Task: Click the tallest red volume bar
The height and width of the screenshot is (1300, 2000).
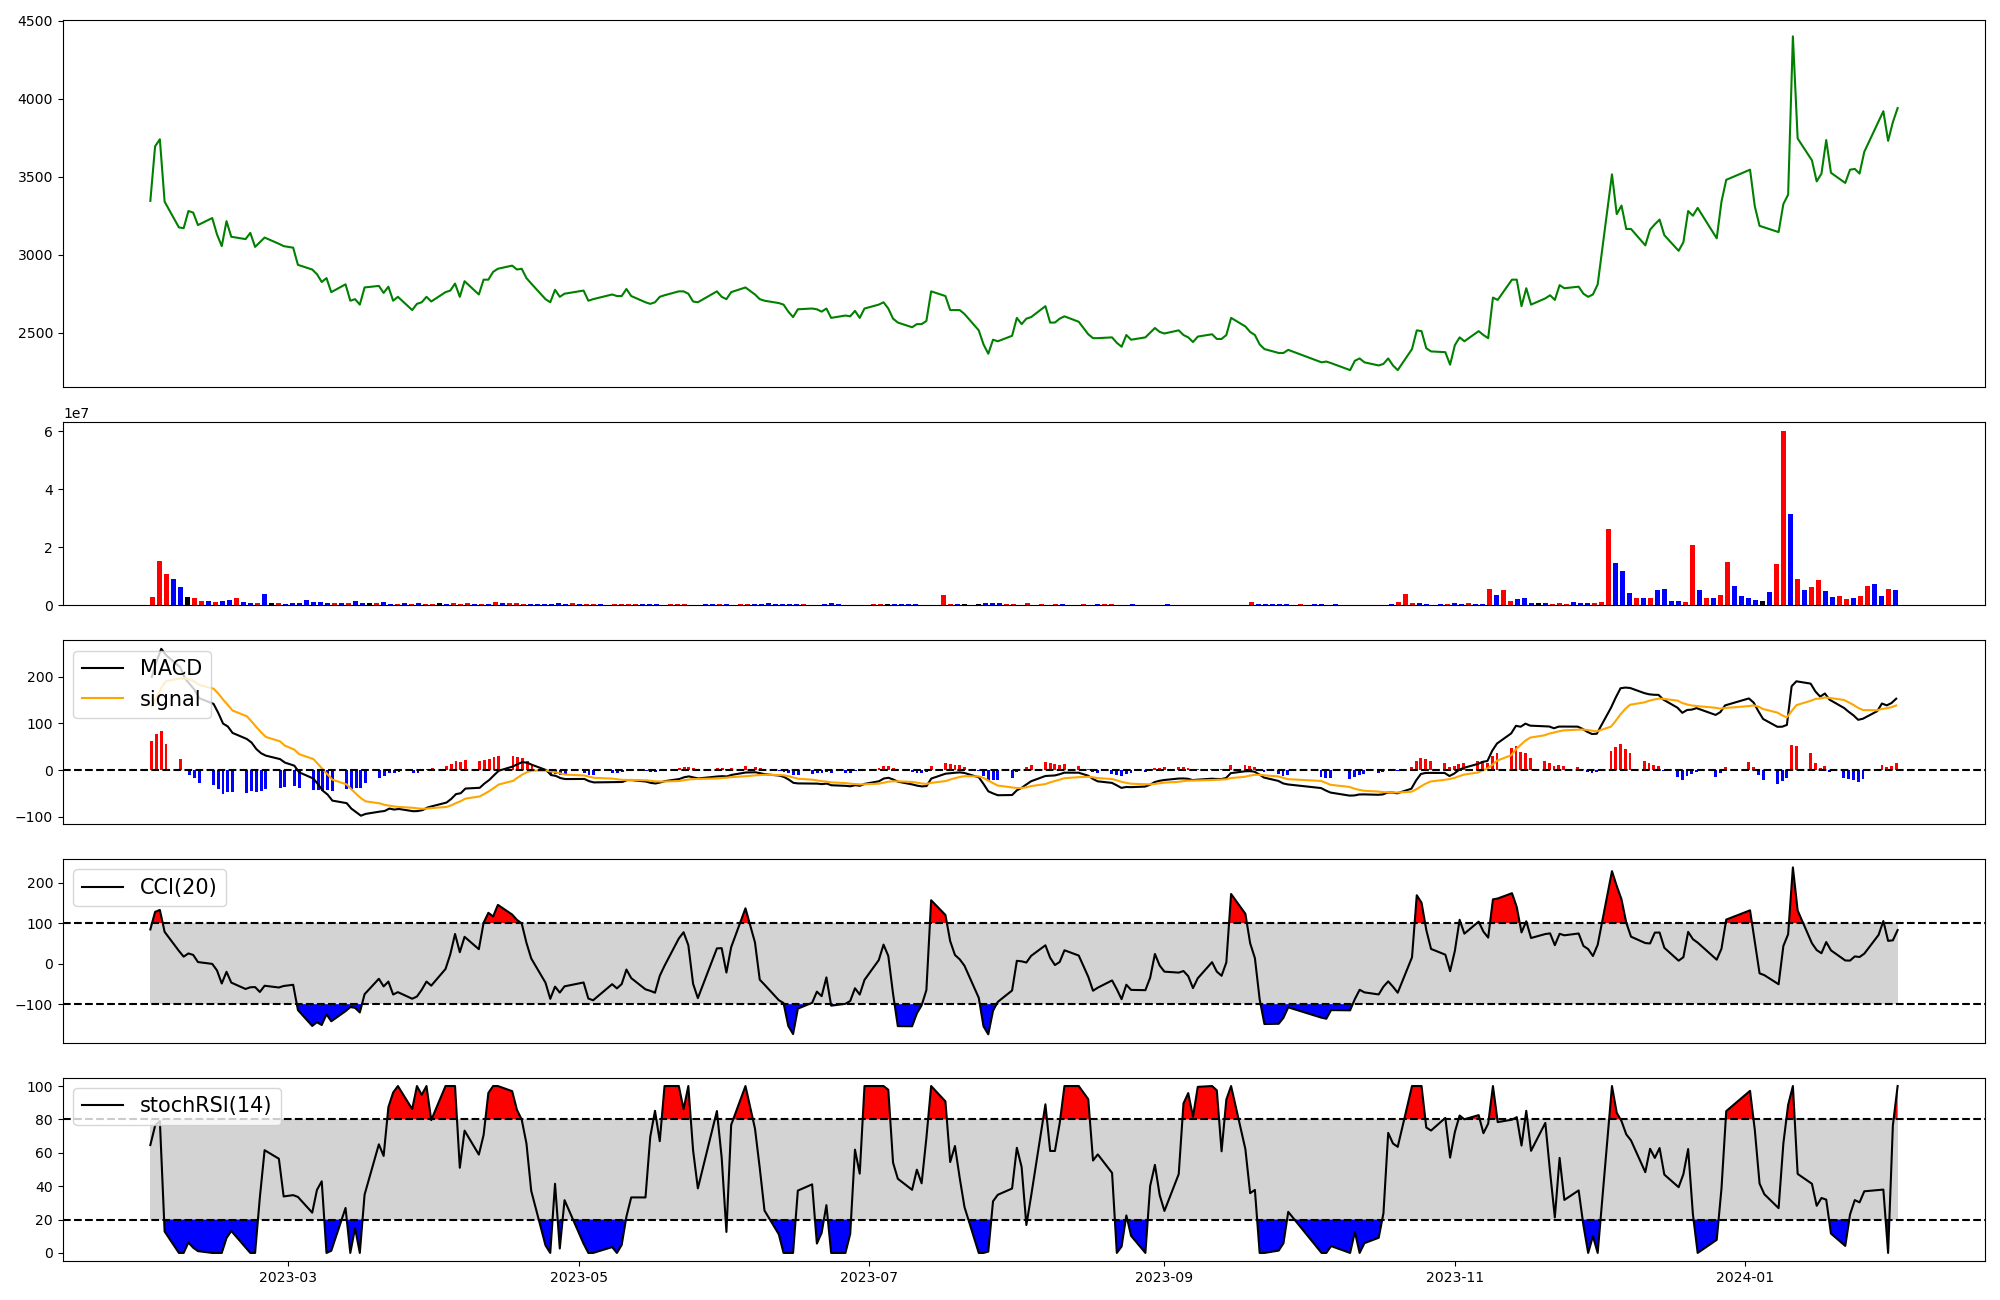Action: pyautogui.click(x=1783, y=520)
